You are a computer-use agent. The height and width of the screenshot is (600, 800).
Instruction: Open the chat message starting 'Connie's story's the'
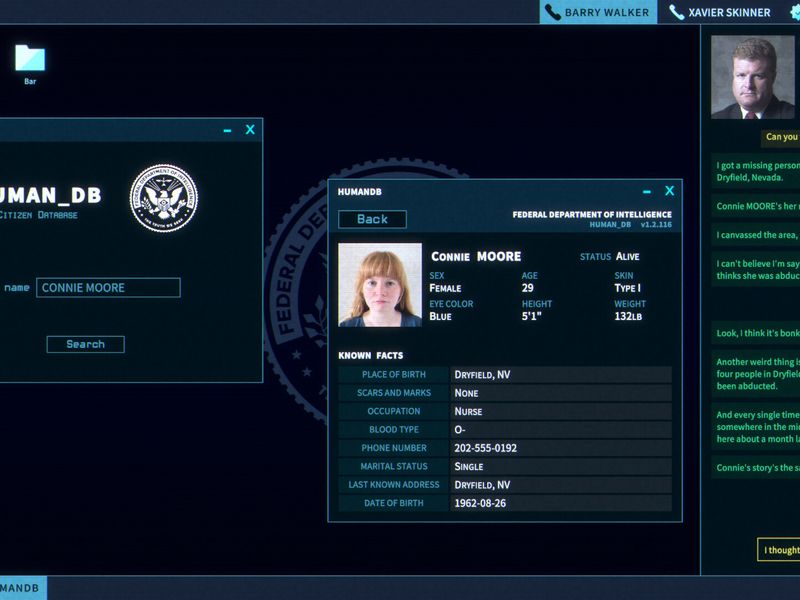pos(756,468)
